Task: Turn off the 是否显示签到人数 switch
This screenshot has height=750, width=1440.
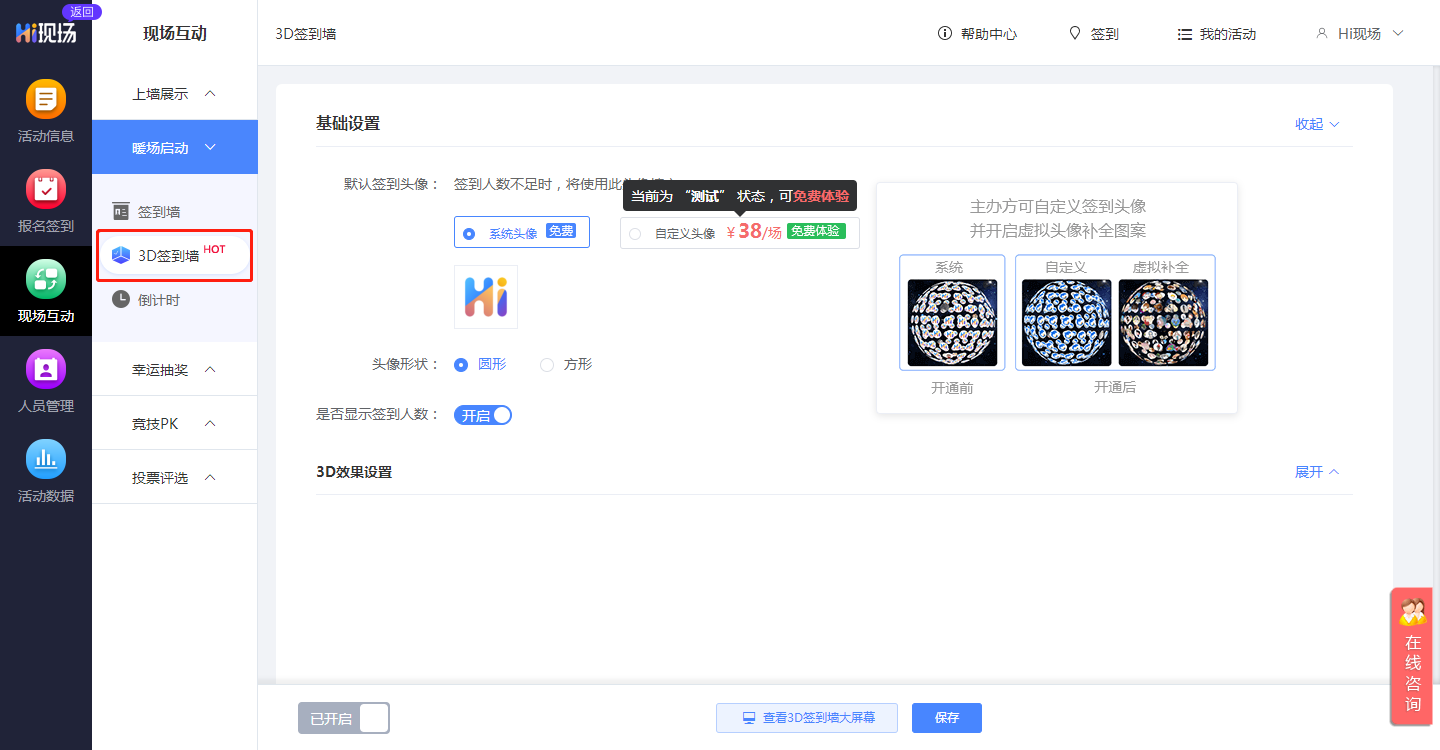Action: click(x=483, y=415)
